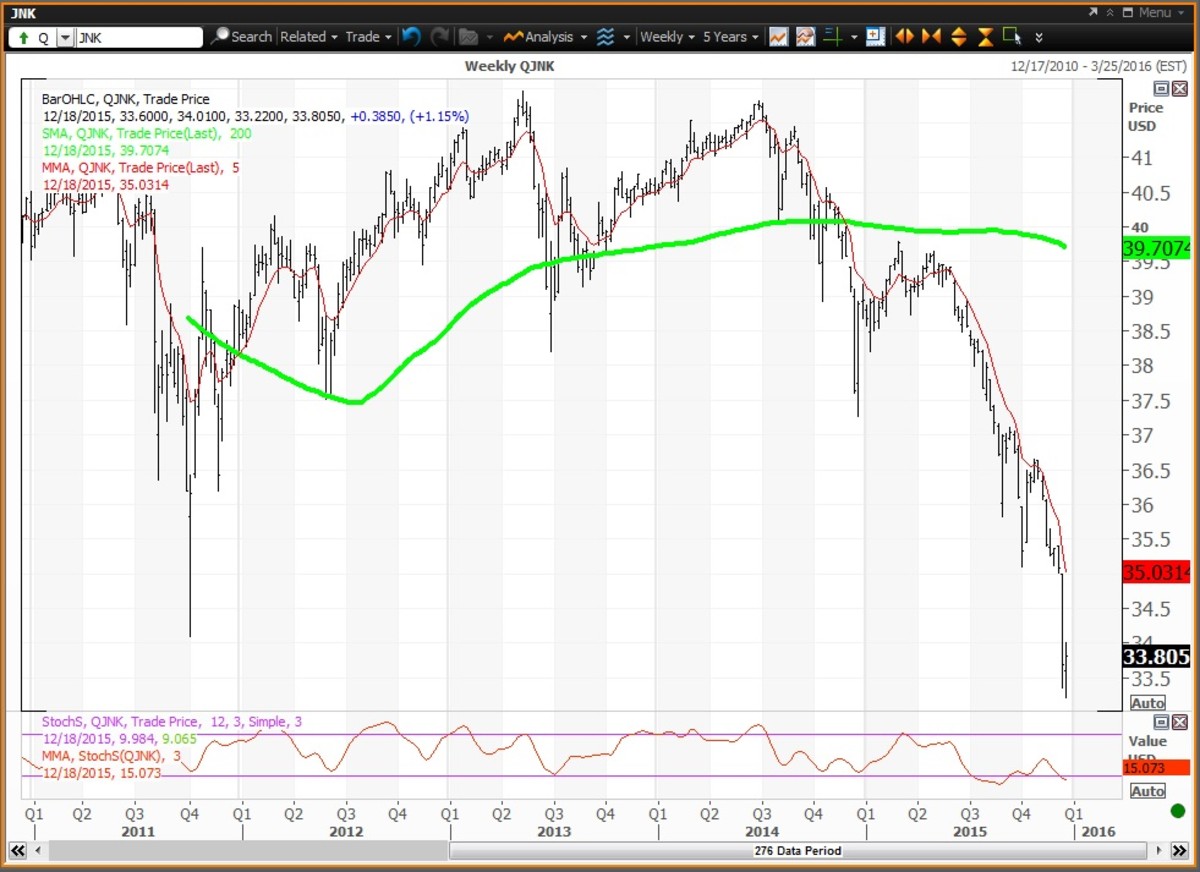
Task: Click the horizontal expand arrows icon
Action: pos(904,37)
